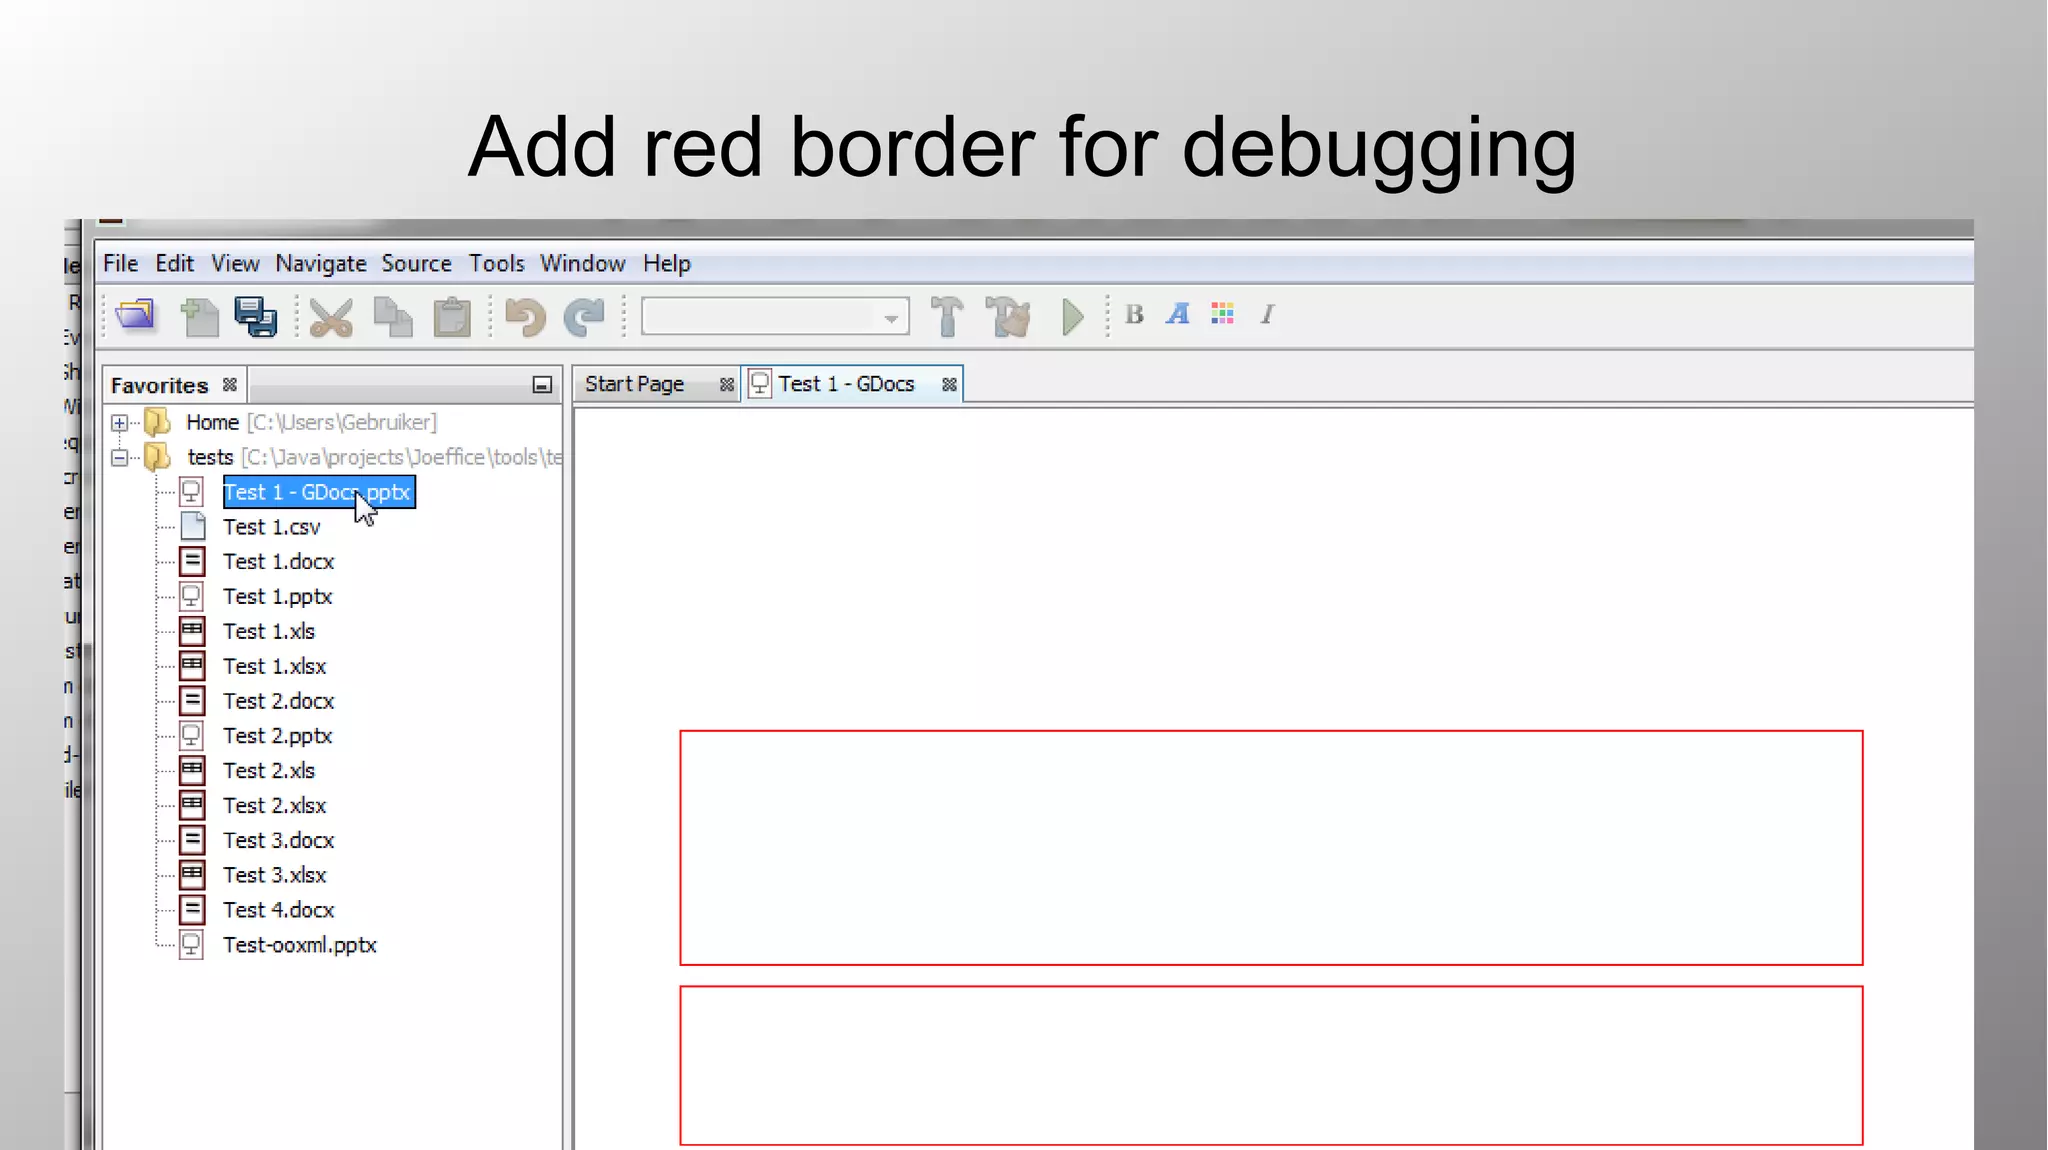The width and height of the screenshot is (2048, 1150).
Task: Open Project folder icon in toolbar
Action: pos(136,316)
